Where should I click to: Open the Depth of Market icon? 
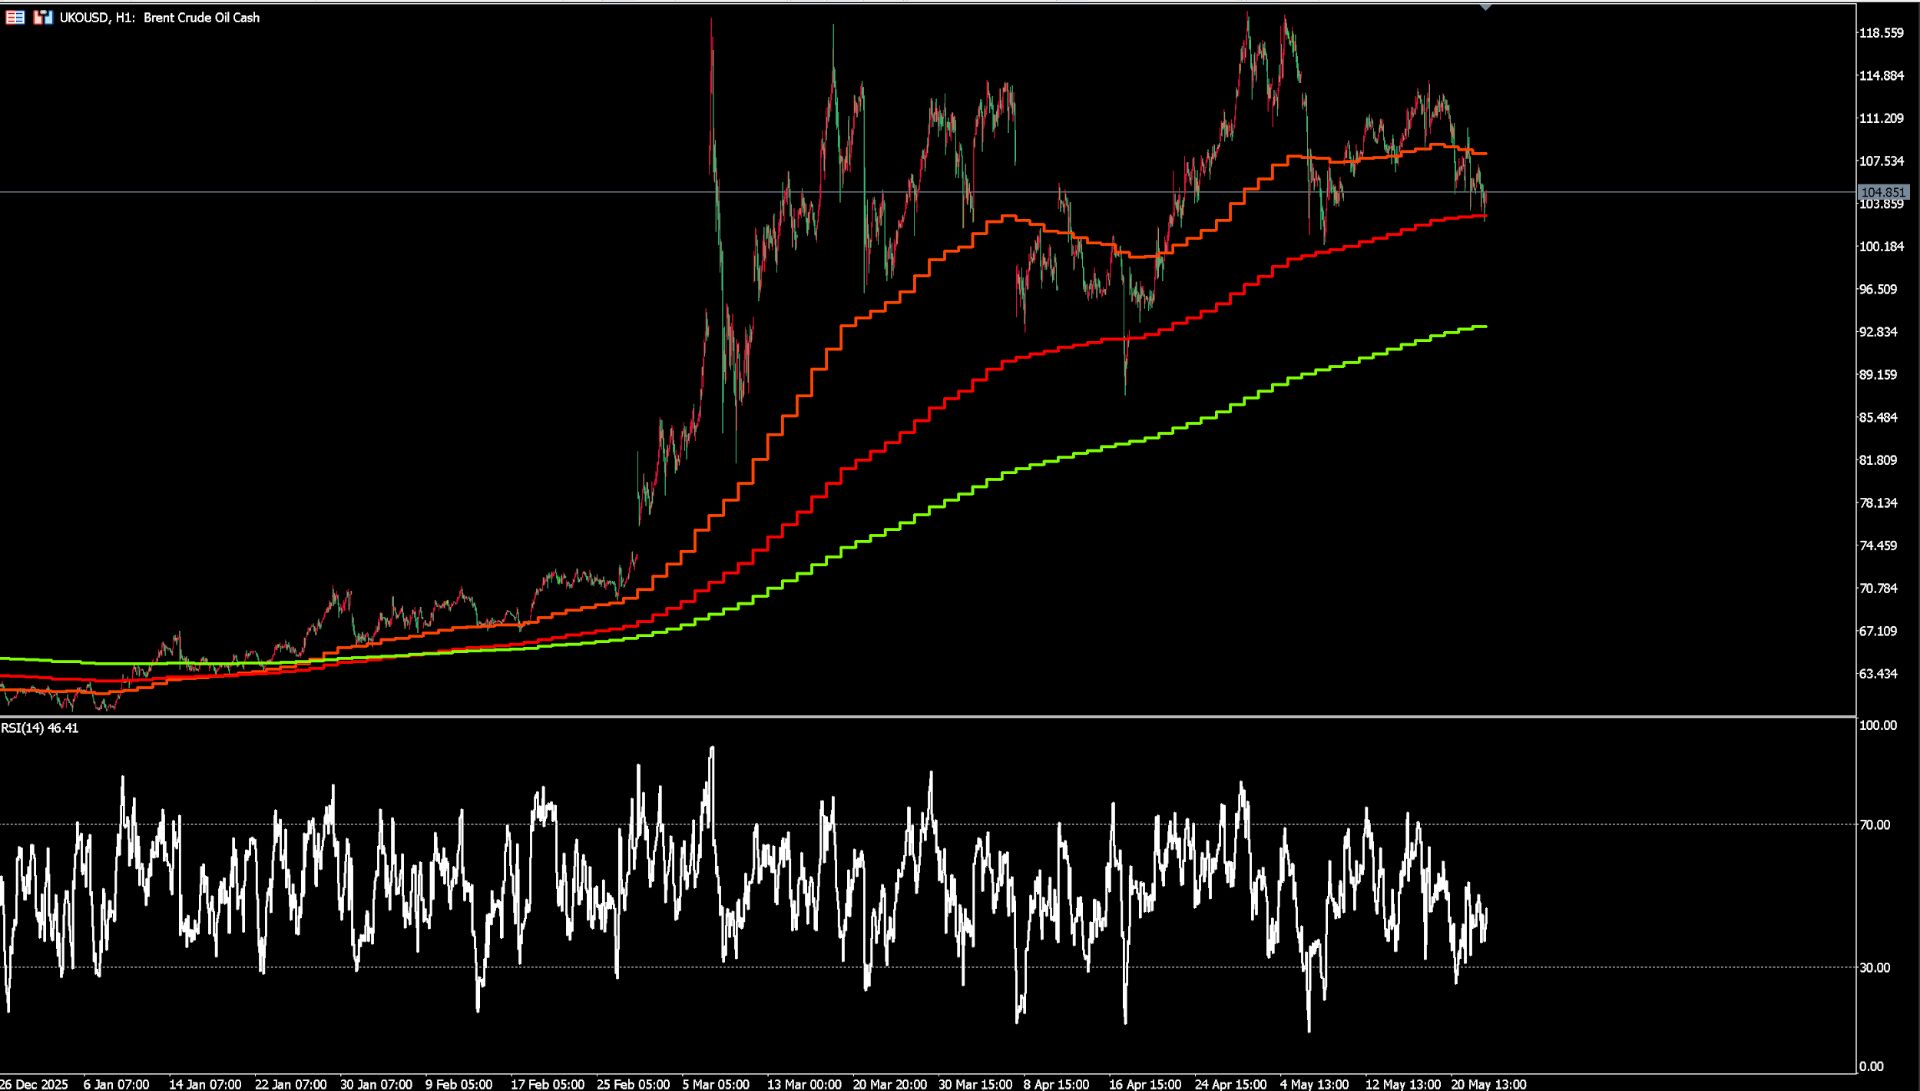(x=42, y=17)
